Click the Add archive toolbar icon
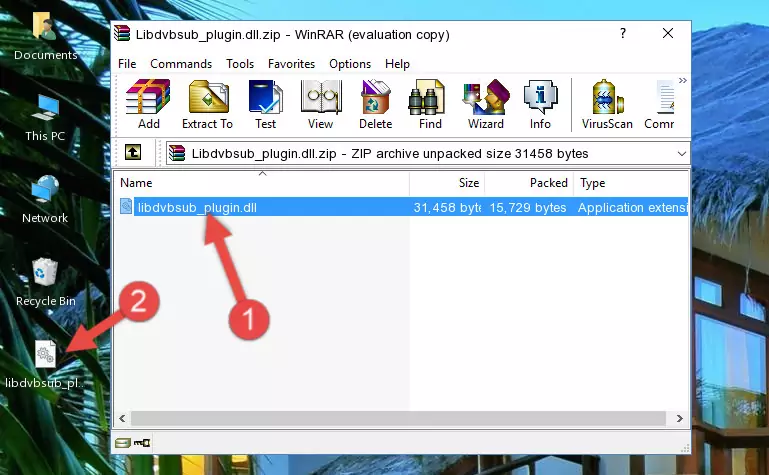This screenshot has height=475, width=769. (x=148, y=104)
